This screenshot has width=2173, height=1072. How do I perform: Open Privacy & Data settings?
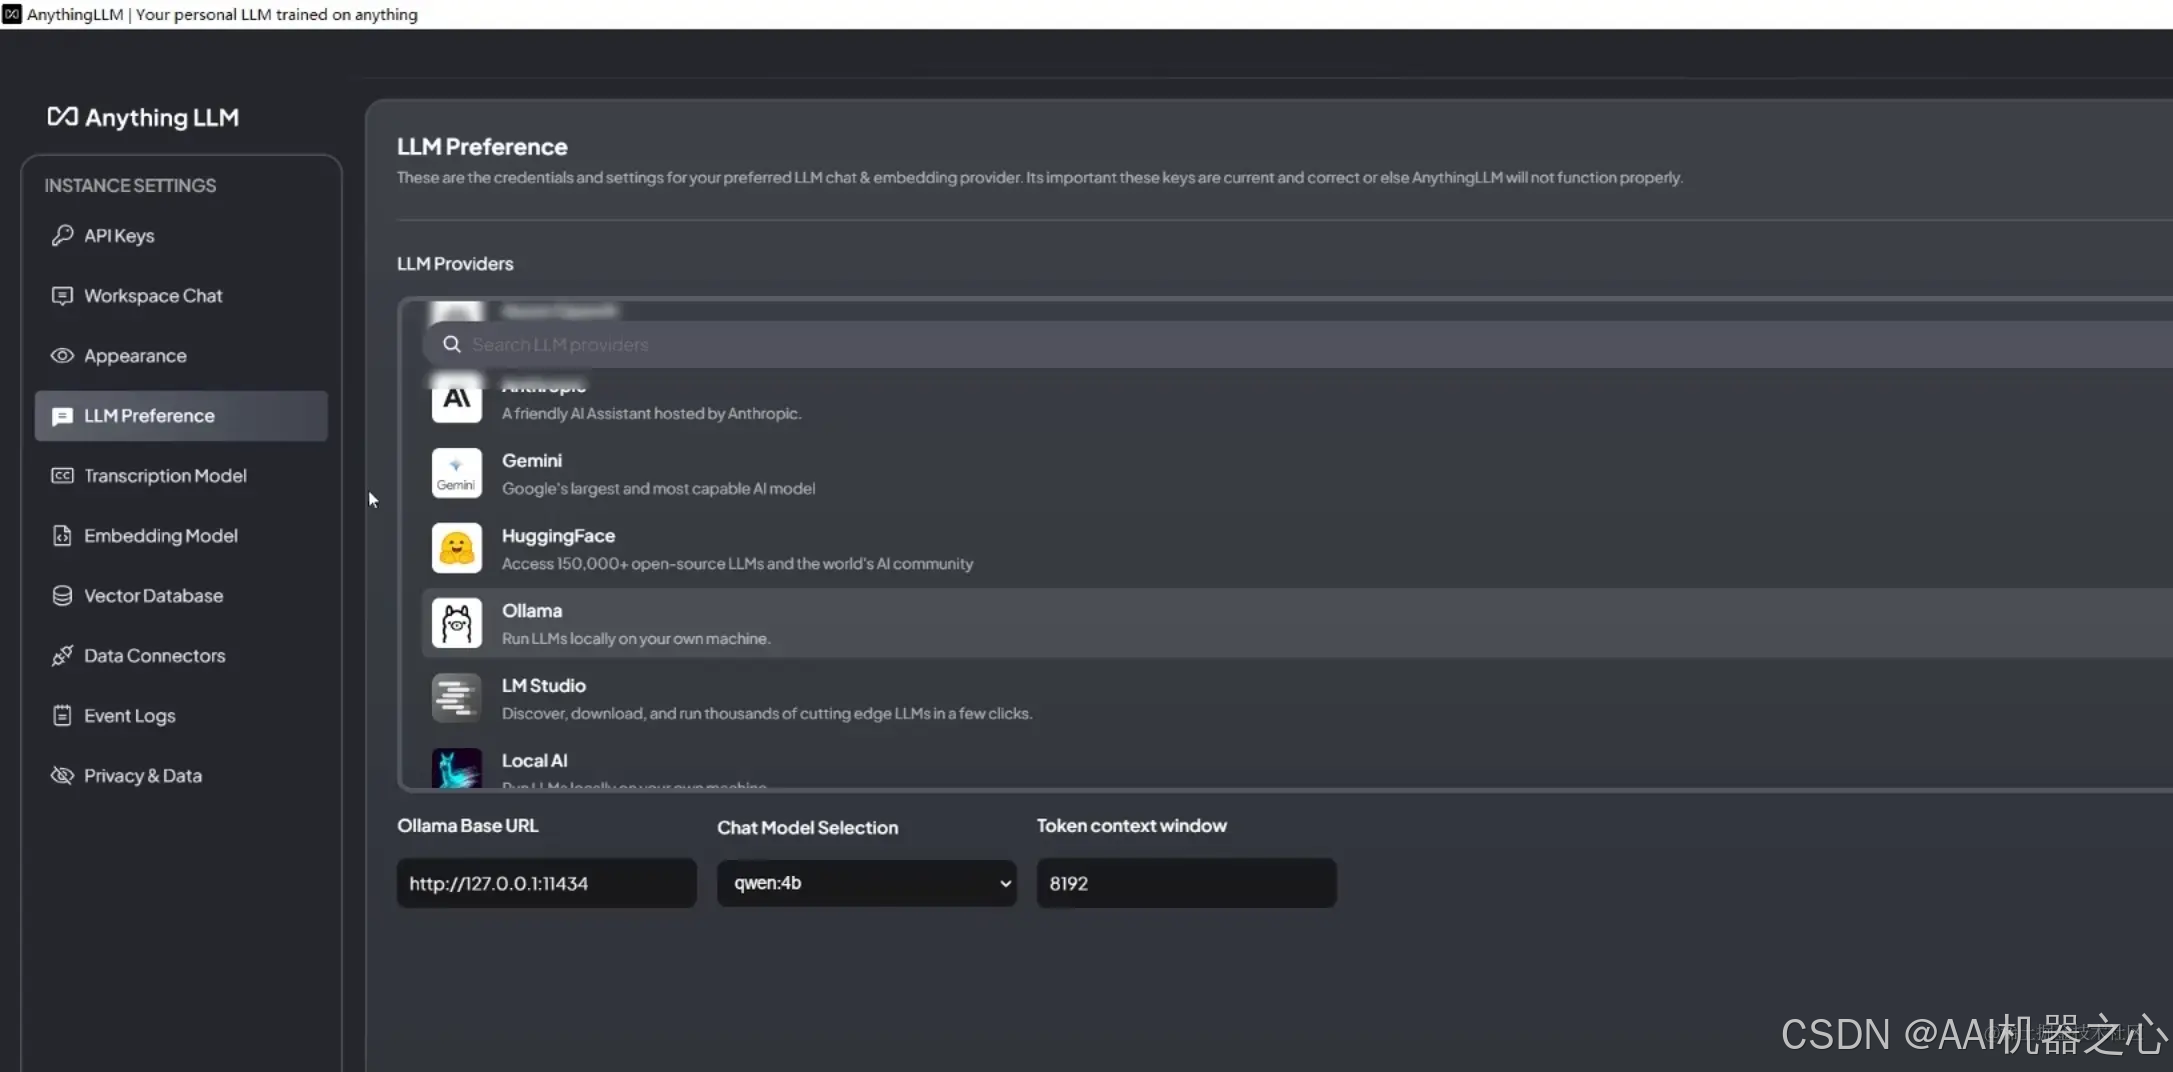click(181, 775)
